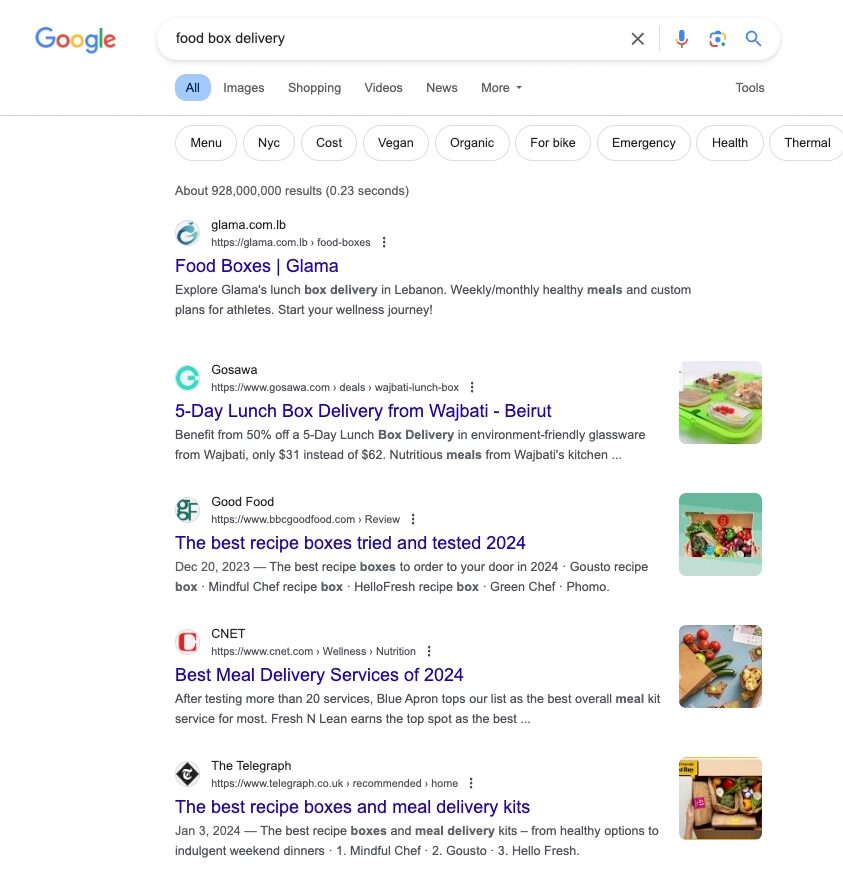Expand the More dropdown

tap(501, 88)
